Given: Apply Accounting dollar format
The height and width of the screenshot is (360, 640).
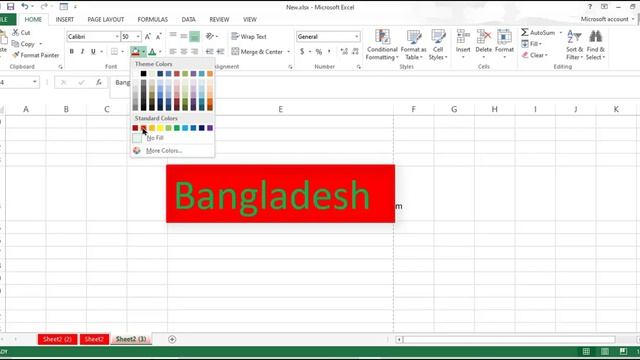Looking at the screenshot, I should click(302, 51).
